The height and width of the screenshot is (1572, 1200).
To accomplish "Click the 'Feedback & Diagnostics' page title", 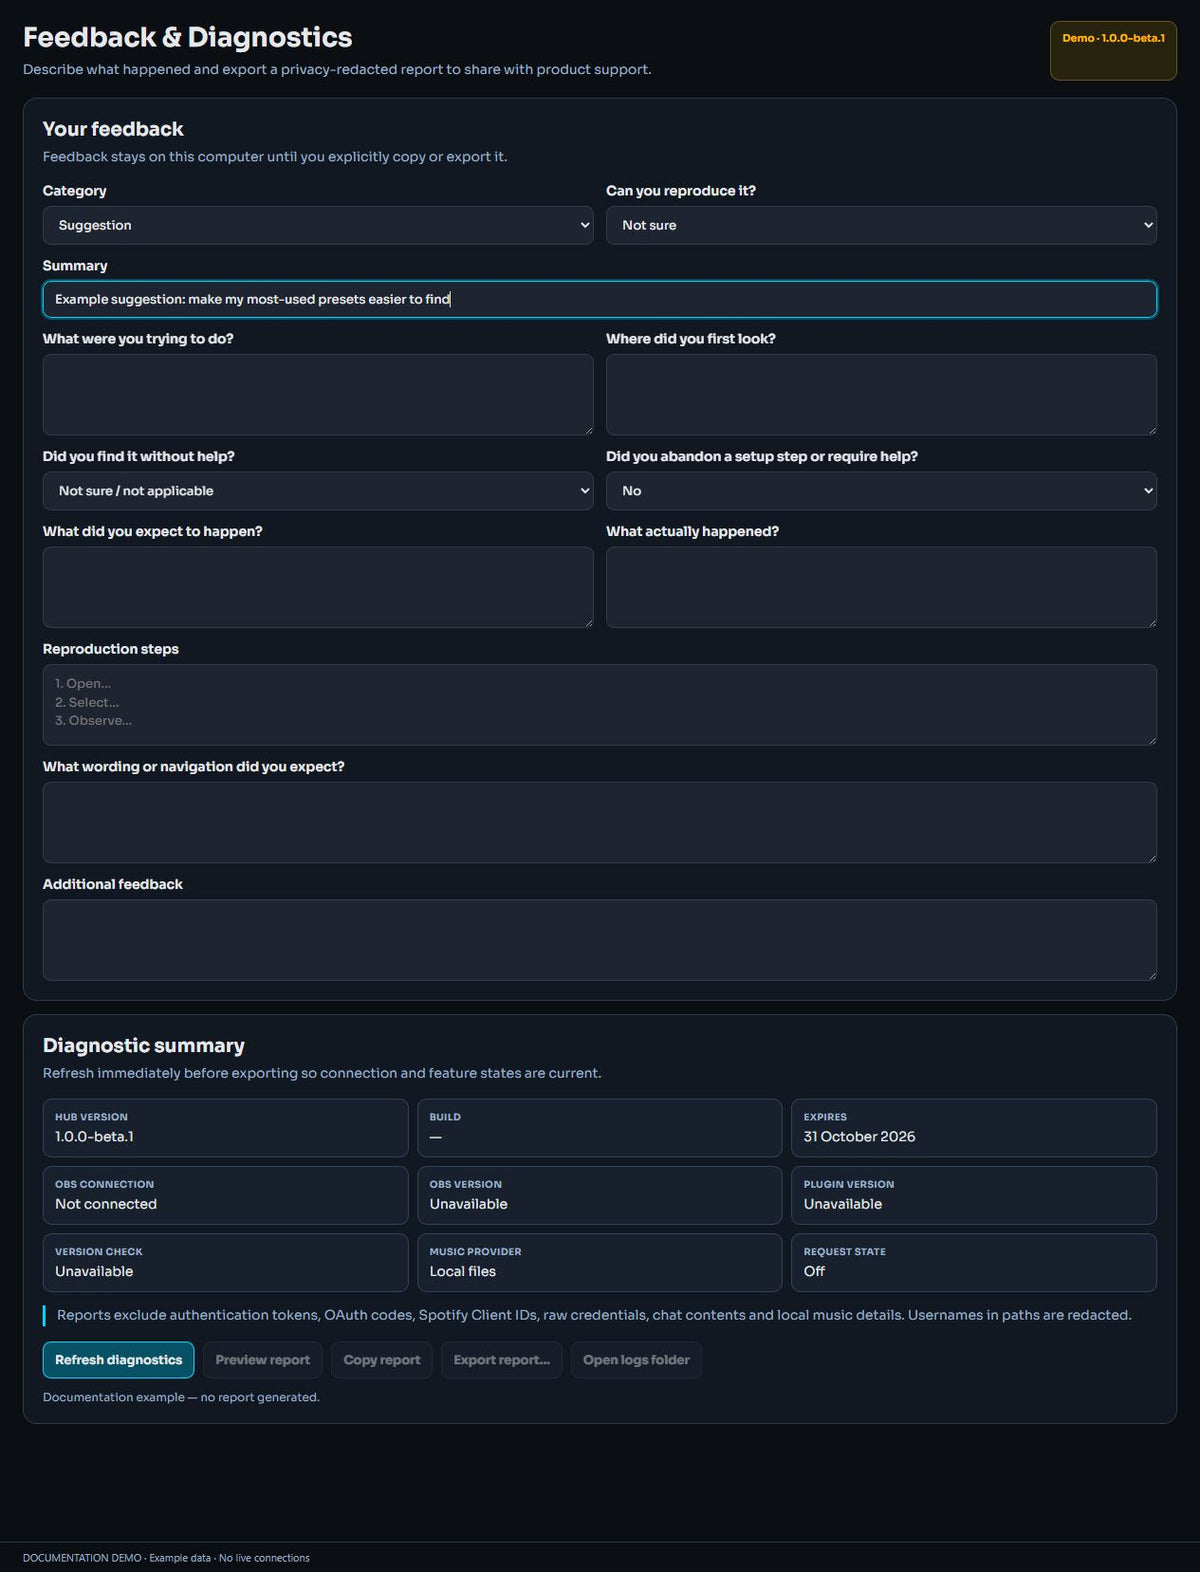I will pos(188,37).
